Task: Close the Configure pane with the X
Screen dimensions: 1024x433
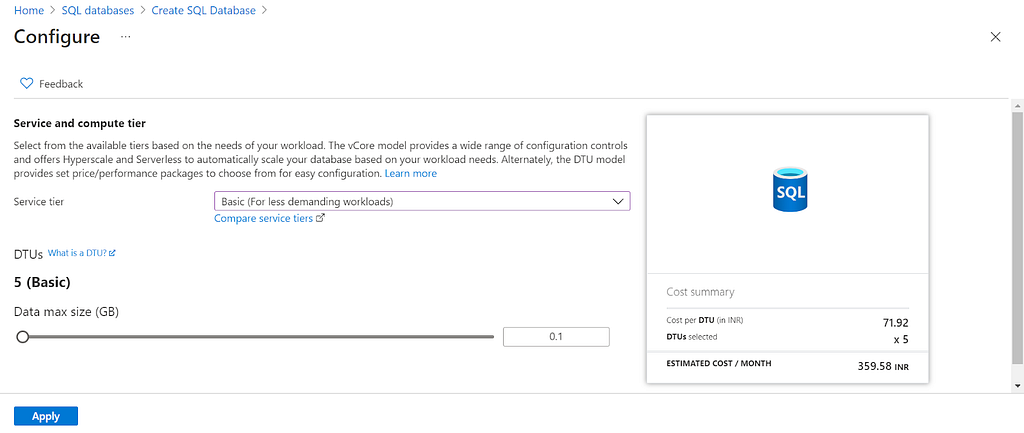Action: click(995, 37)
